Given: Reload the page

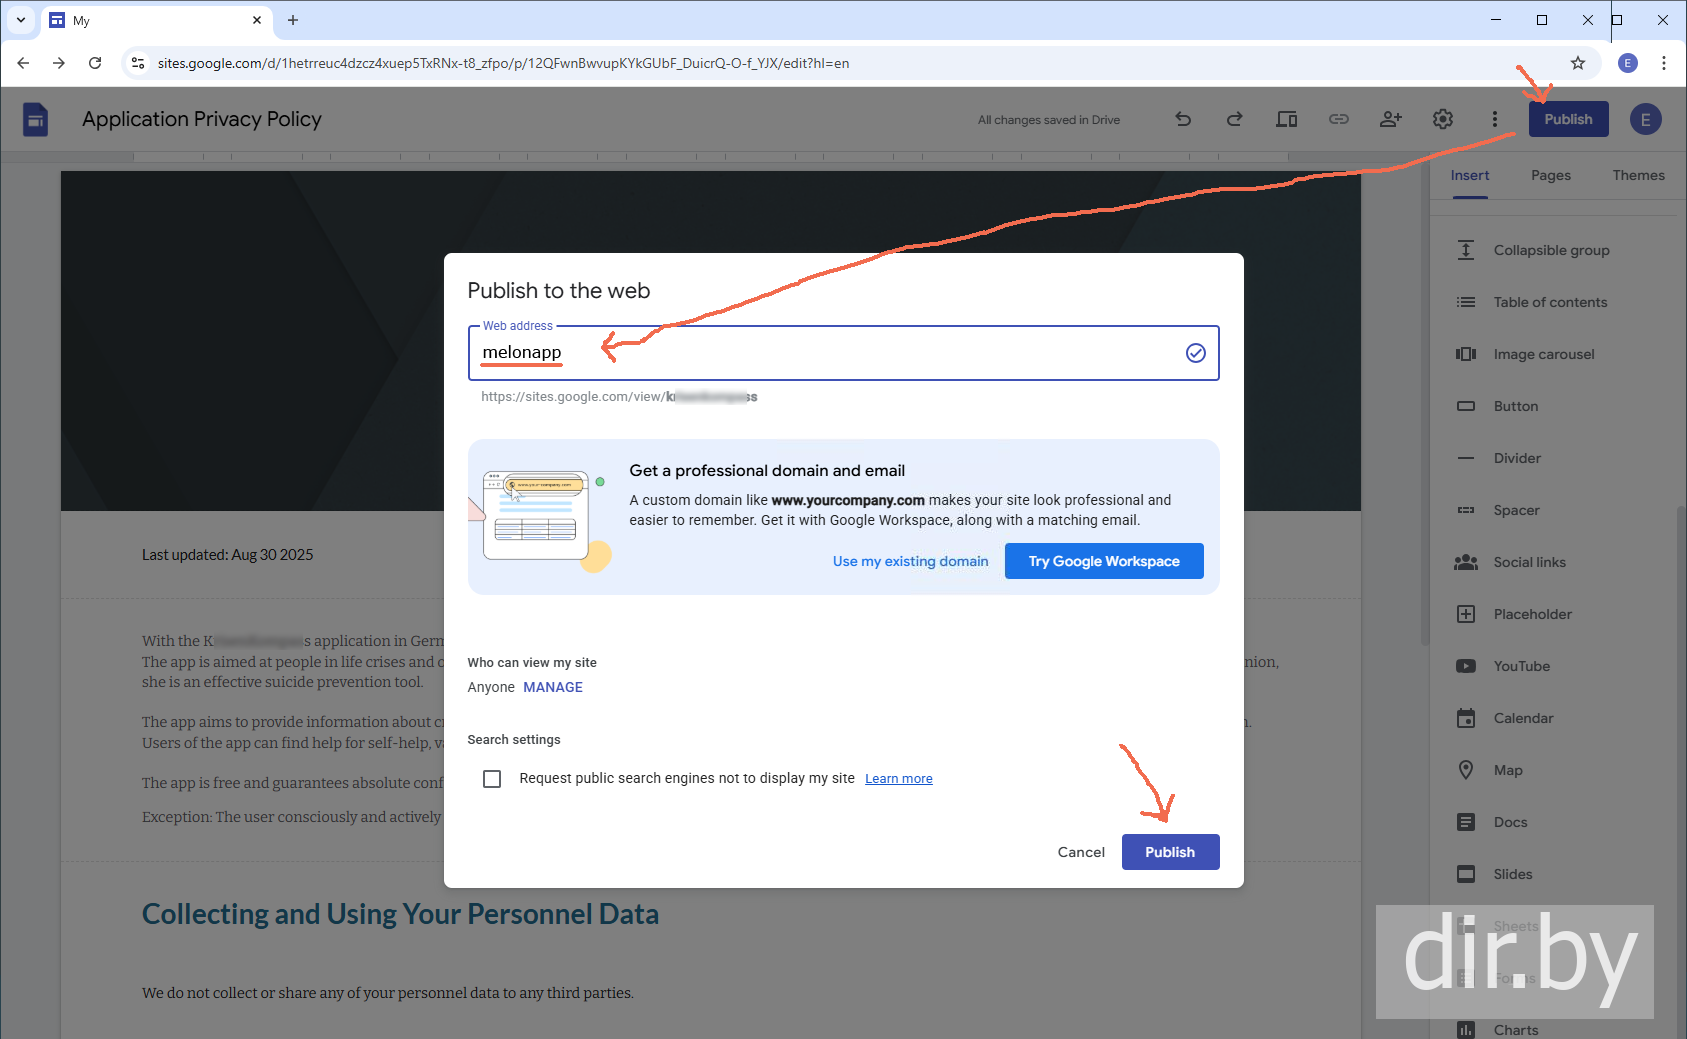Looking at the screenshot, I should click(x=95, y=63).
